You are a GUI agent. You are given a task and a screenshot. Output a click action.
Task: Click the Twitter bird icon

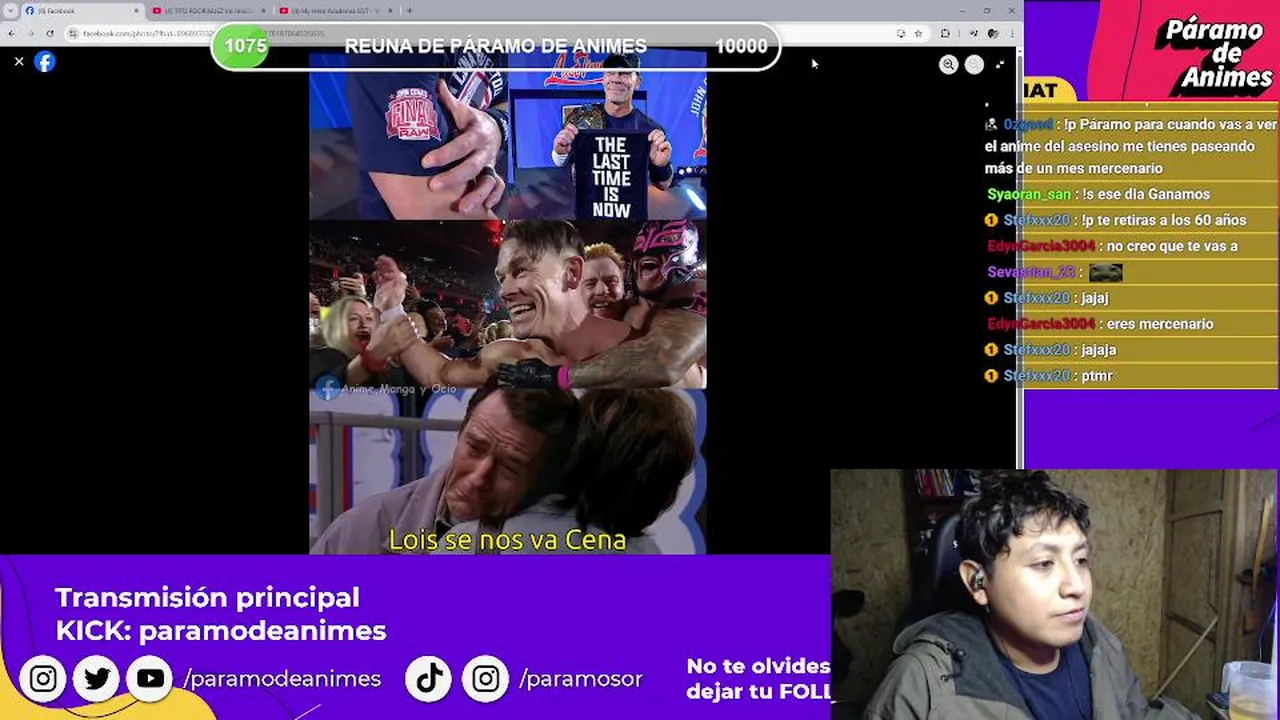tap(97, 679)
